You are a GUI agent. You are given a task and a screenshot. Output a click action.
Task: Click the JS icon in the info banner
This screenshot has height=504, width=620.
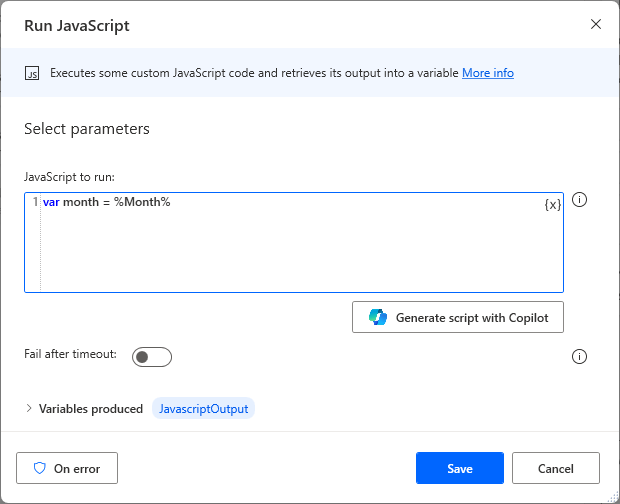(33, 73)
